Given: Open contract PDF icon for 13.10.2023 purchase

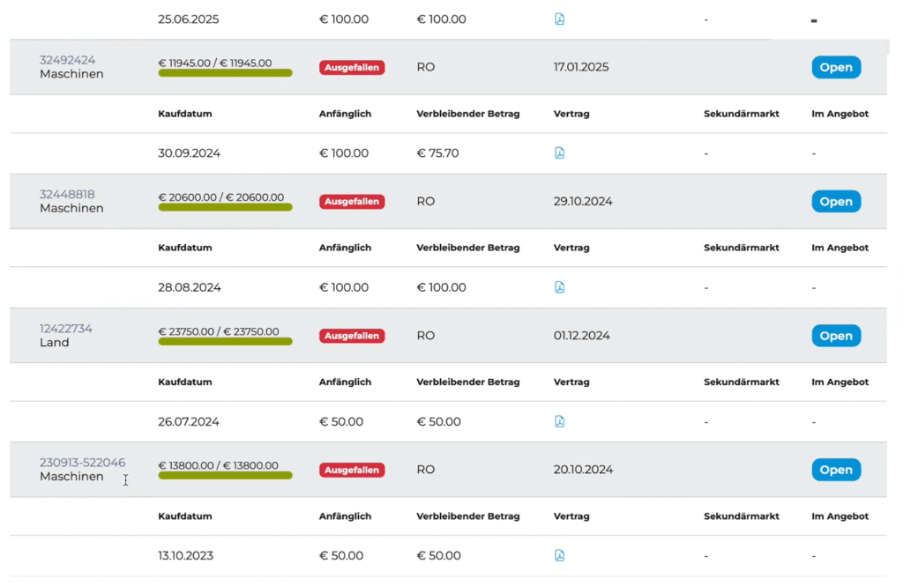Looking at the screenshot, I should pyautogui.click(x=559, y=555).
